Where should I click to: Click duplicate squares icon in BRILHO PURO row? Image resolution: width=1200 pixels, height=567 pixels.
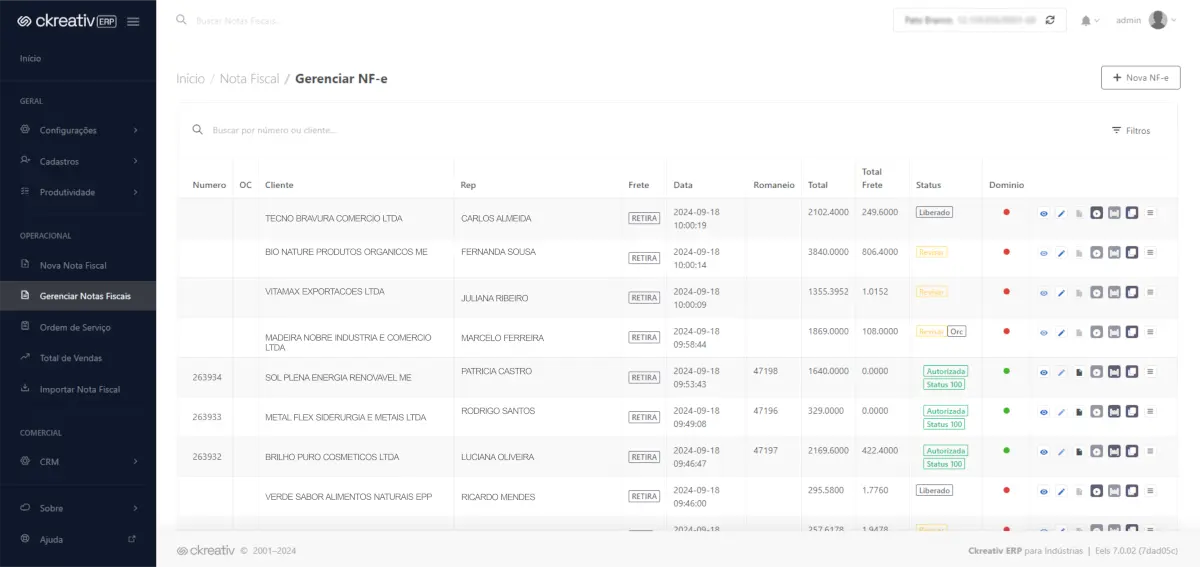pyautogui.click(x=1132, y=452)
